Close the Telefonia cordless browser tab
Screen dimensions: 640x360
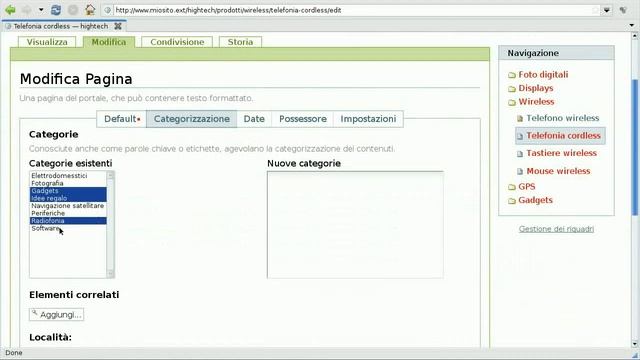click(118, 26)
